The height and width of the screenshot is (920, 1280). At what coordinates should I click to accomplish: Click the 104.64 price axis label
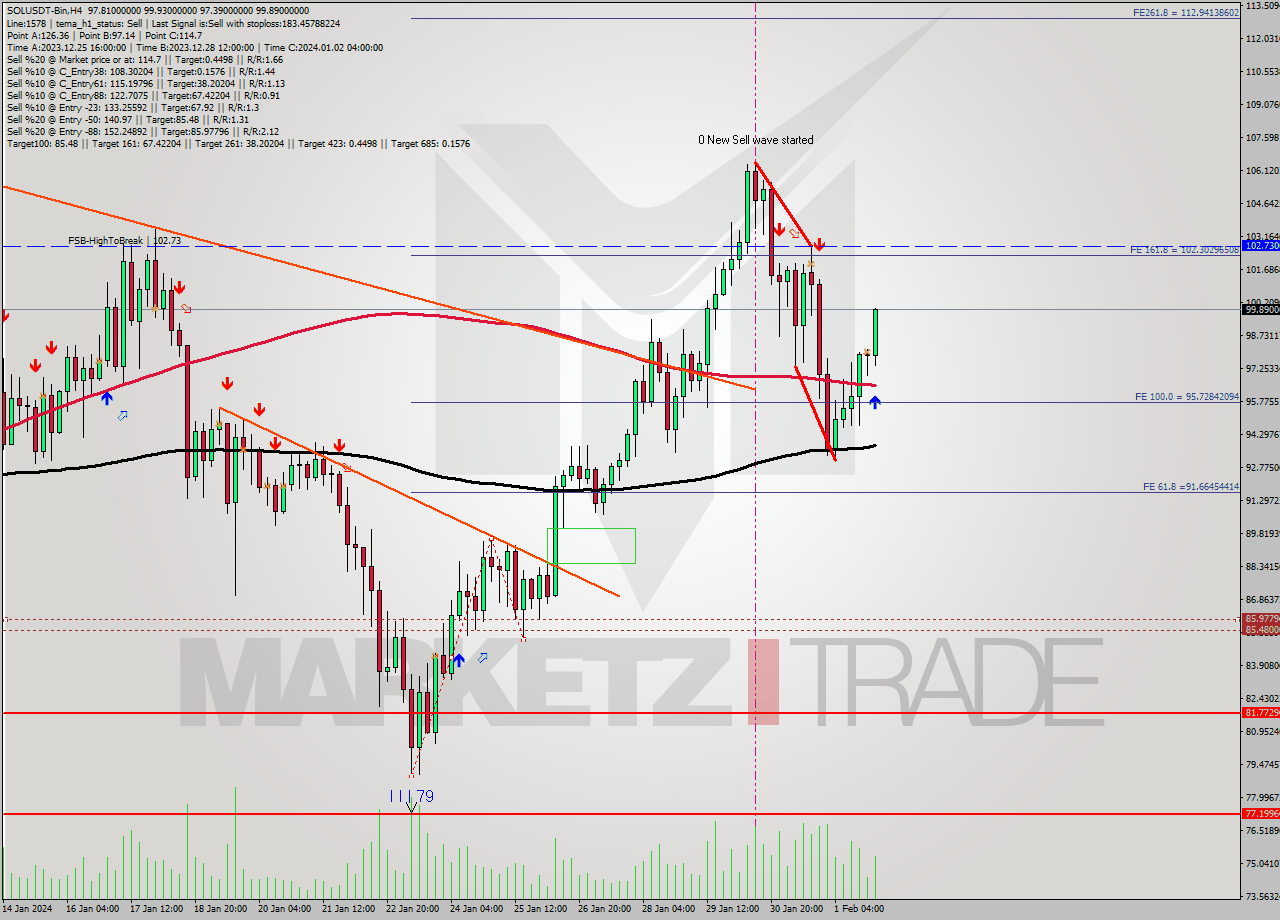1262,204
